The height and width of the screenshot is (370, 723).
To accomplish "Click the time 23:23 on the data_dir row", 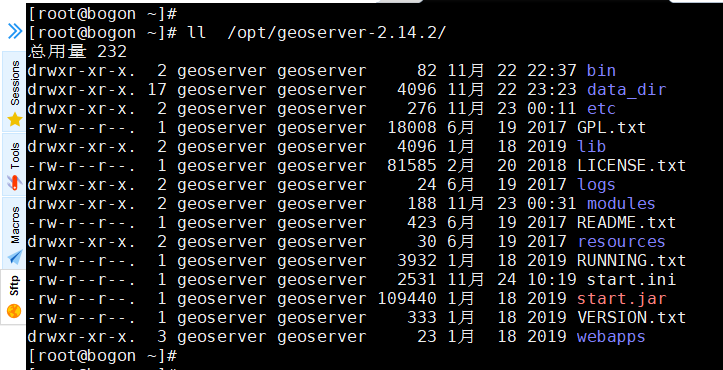I will (x=551, y=89).
